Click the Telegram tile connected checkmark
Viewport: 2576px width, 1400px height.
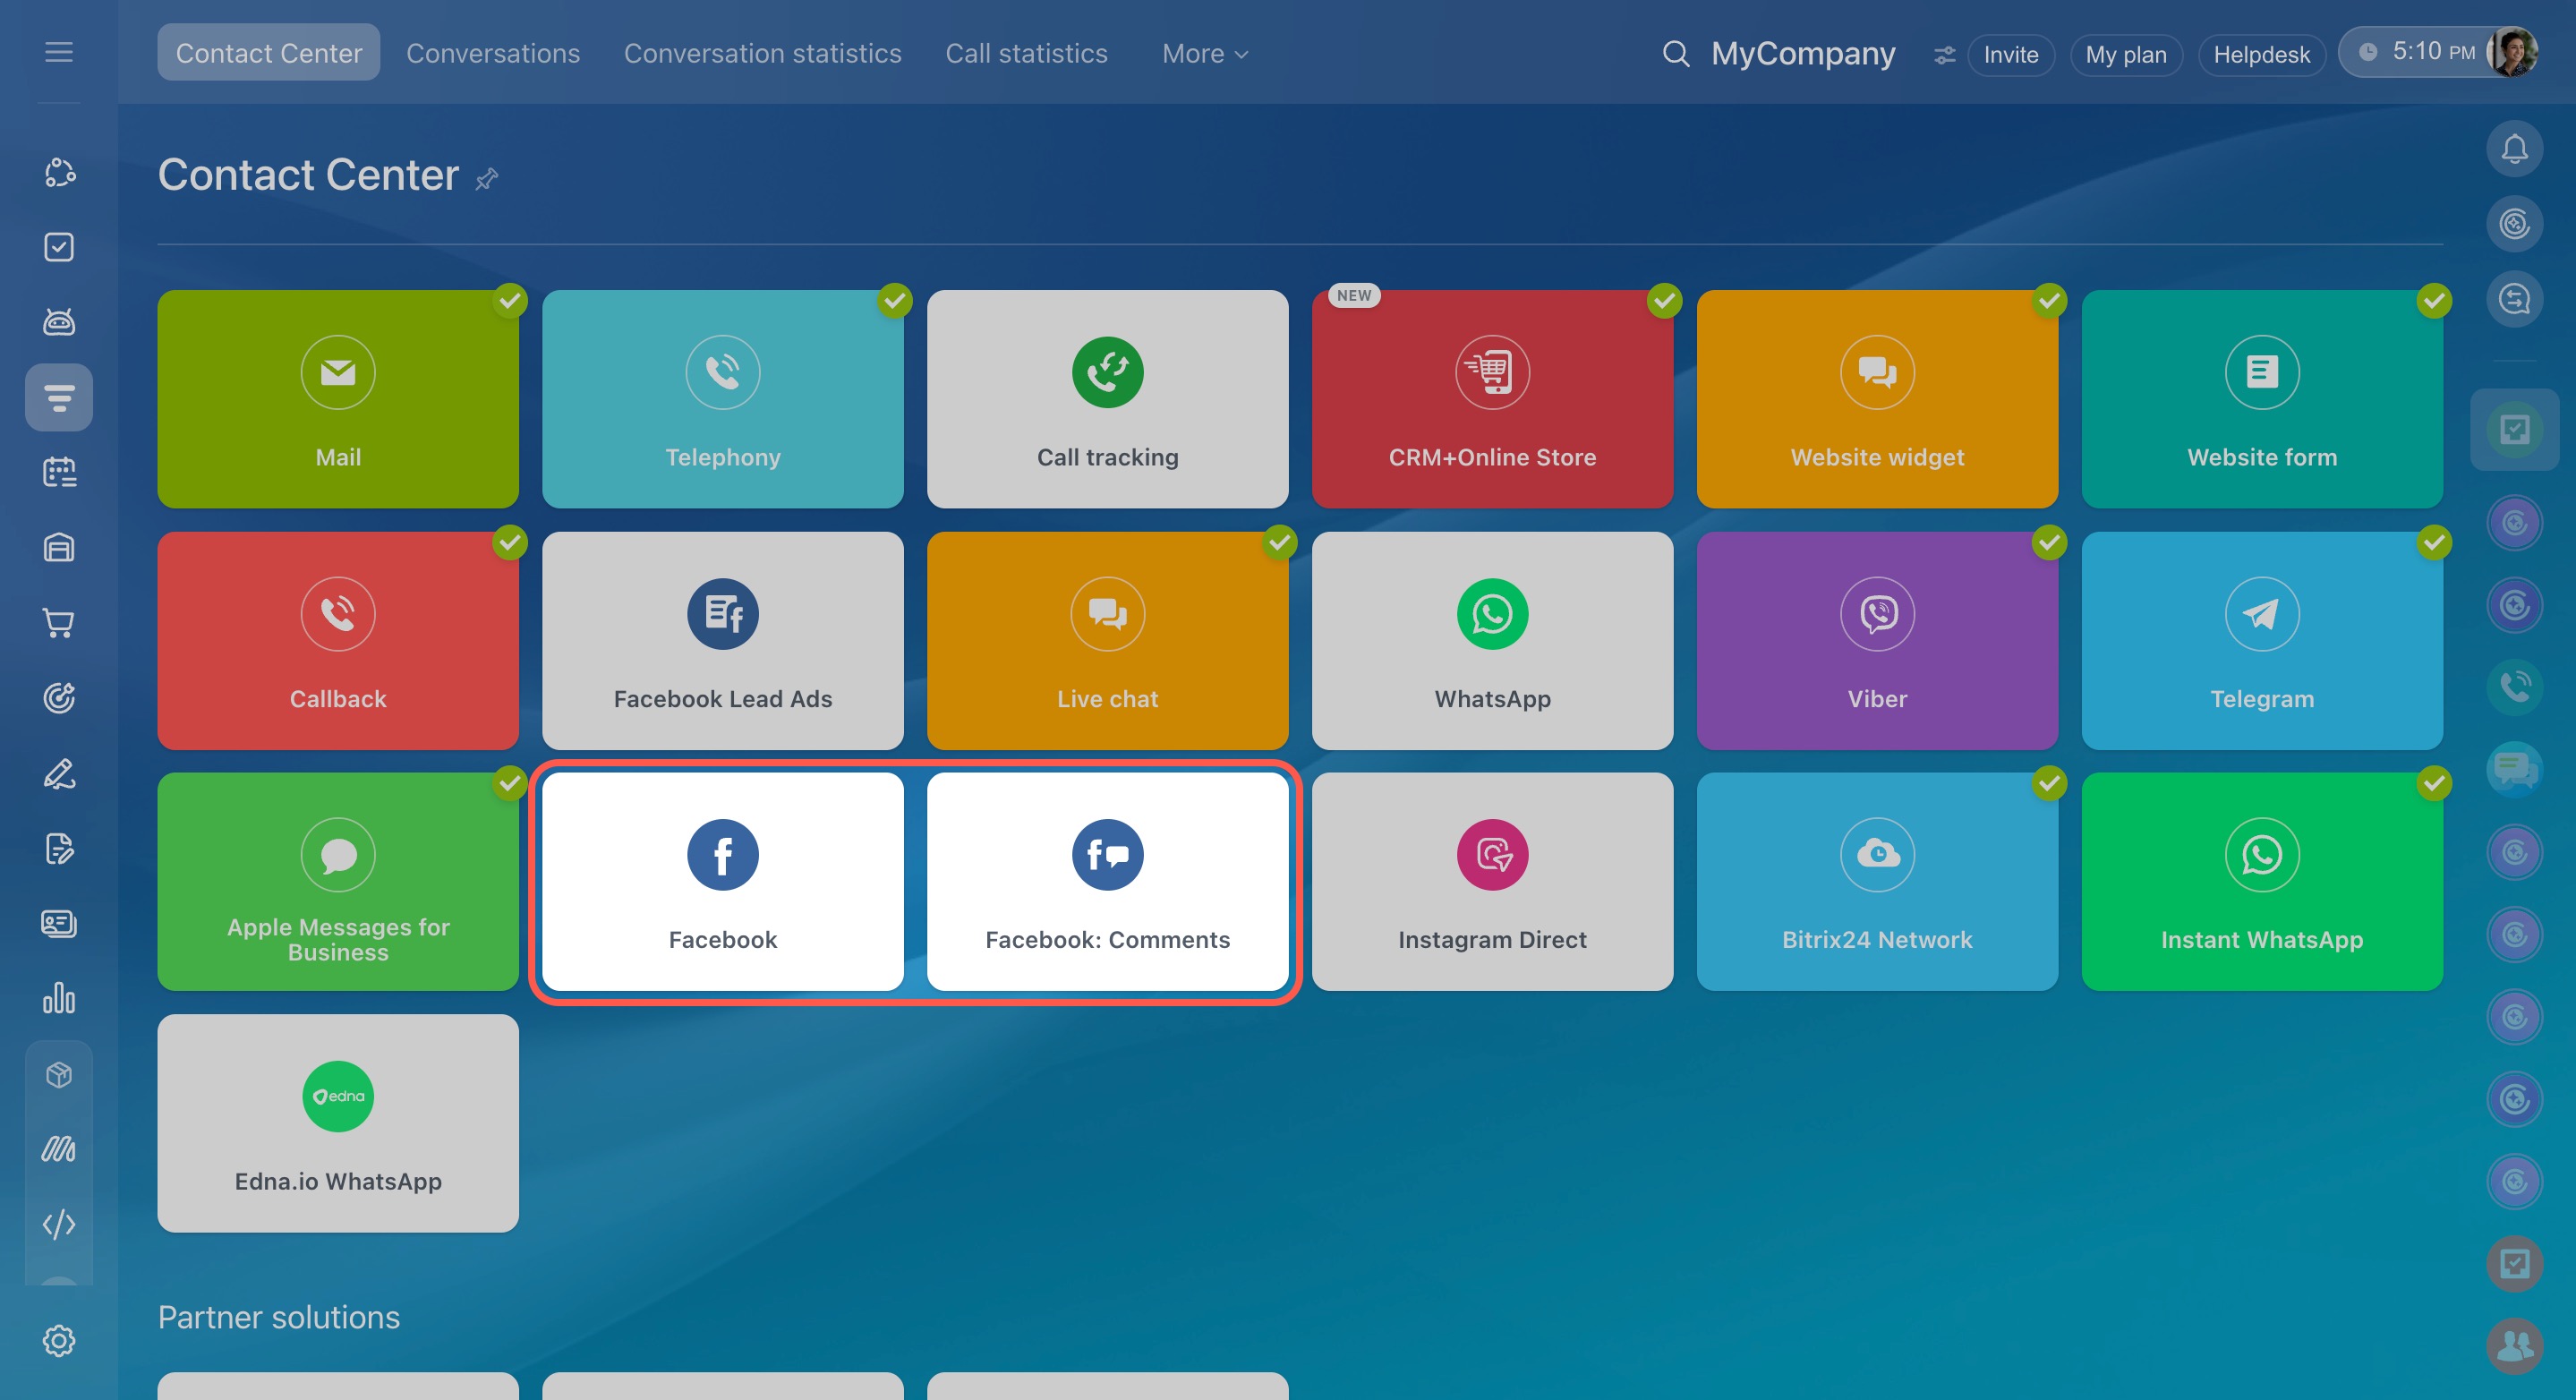pyautogui.click(x=2434, y=542)
